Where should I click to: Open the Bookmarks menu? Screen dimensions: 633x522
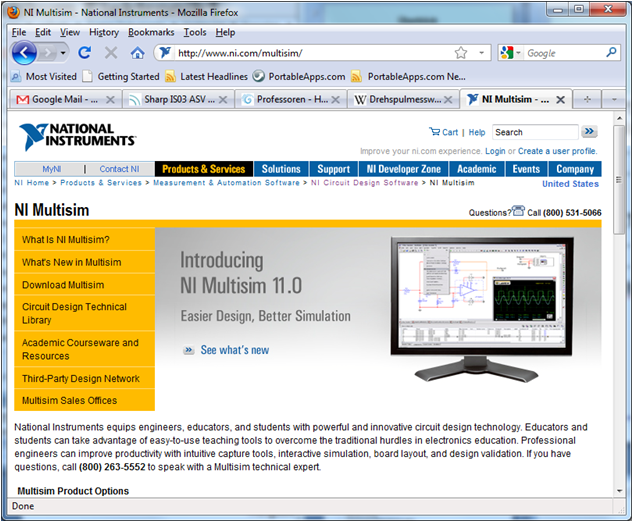pos(151,32)
